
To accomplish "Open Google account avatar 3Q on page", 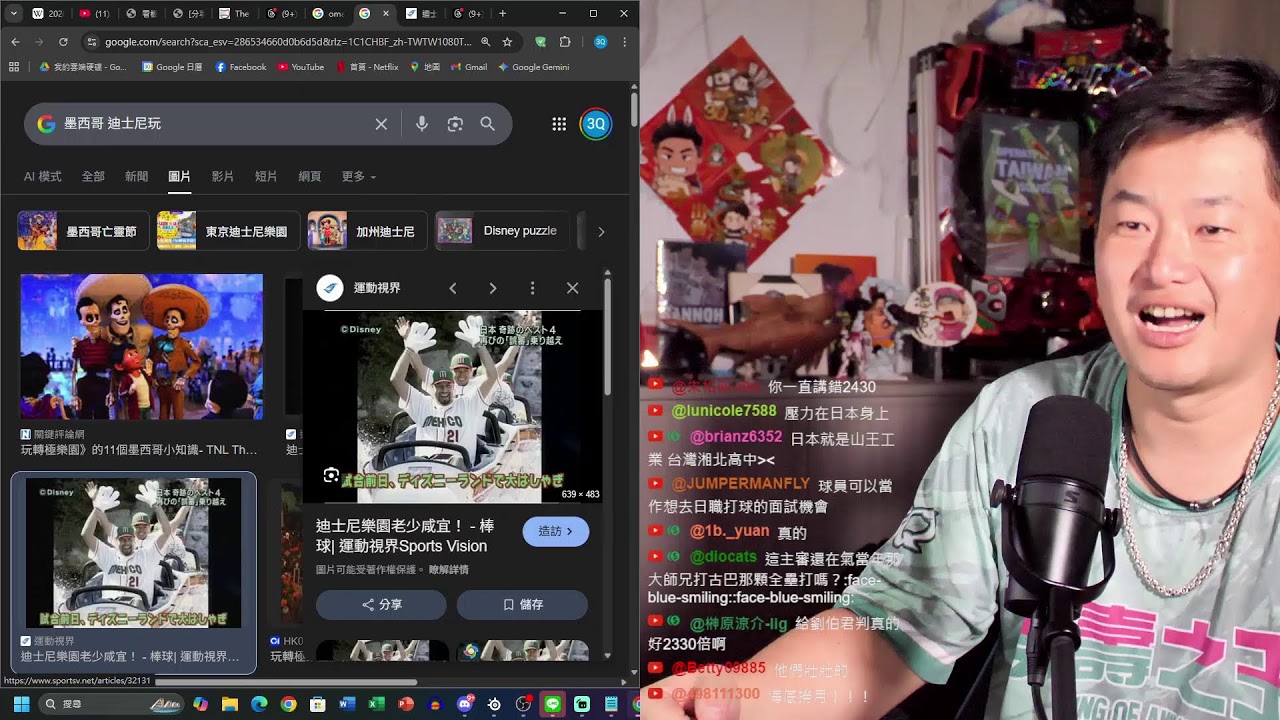I will pos(596,124).
